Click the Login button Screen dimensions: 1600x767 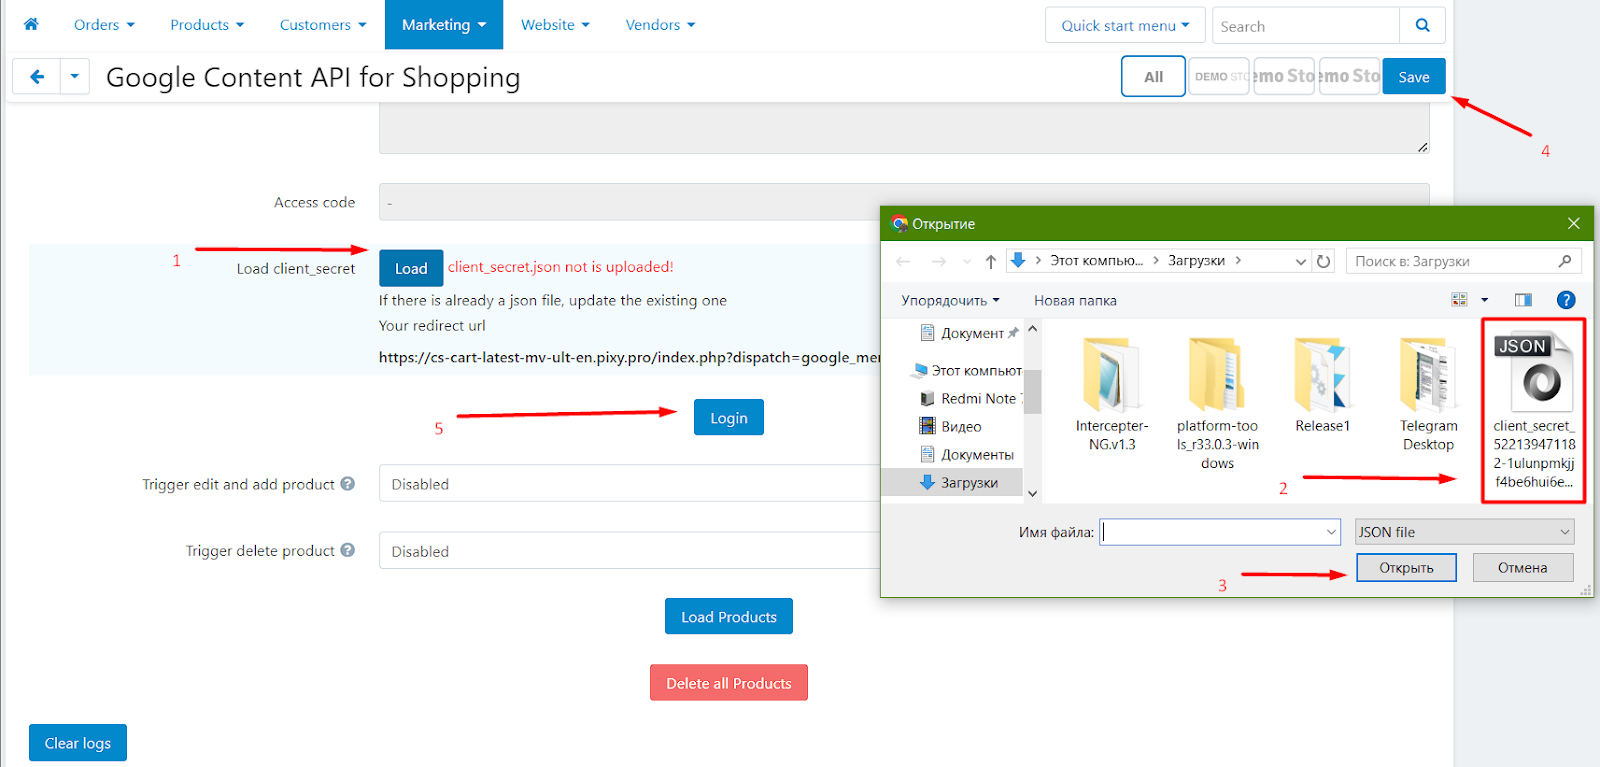point(729,417)
